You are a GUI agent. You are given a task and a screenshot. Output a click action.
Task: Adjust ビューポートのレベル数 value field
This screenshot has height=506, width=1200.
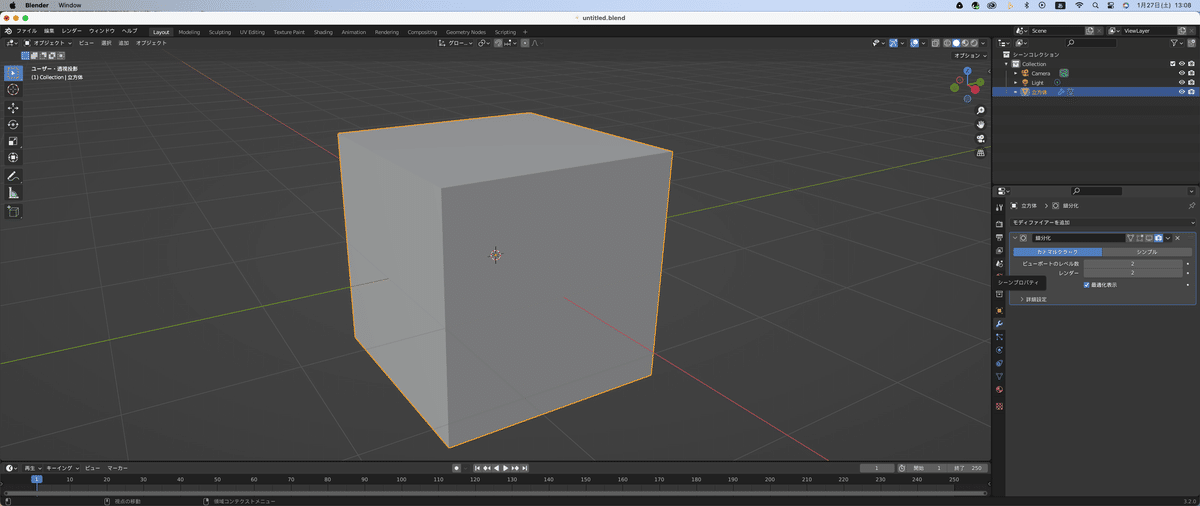tap(1133, 263)
